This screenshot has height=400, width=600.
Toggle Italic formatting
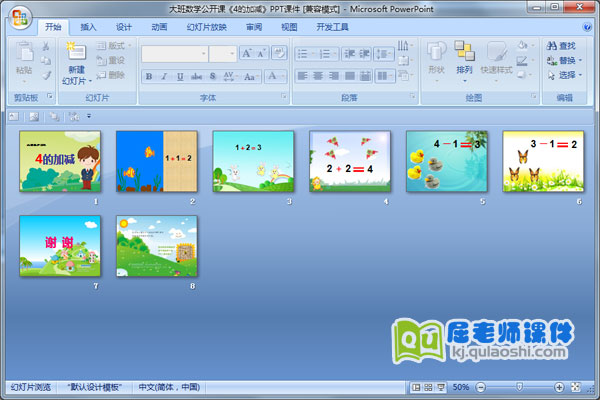(164, 77)
